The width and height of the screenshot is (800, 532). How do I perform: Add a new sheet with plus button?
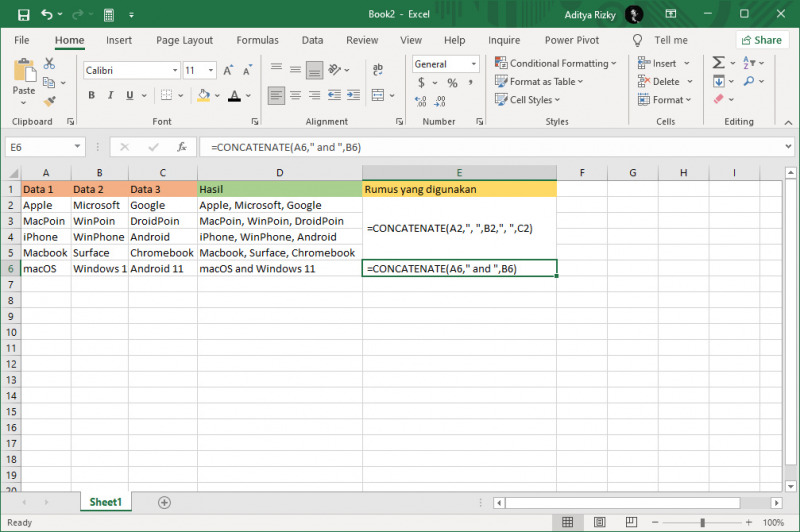pyautogui.click(x=164, y=502)
